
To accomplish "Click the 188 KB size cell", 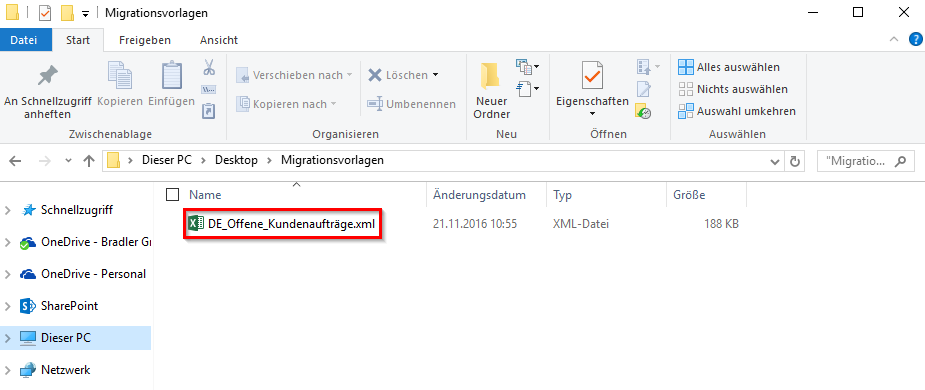I will (x=721, y=224).
